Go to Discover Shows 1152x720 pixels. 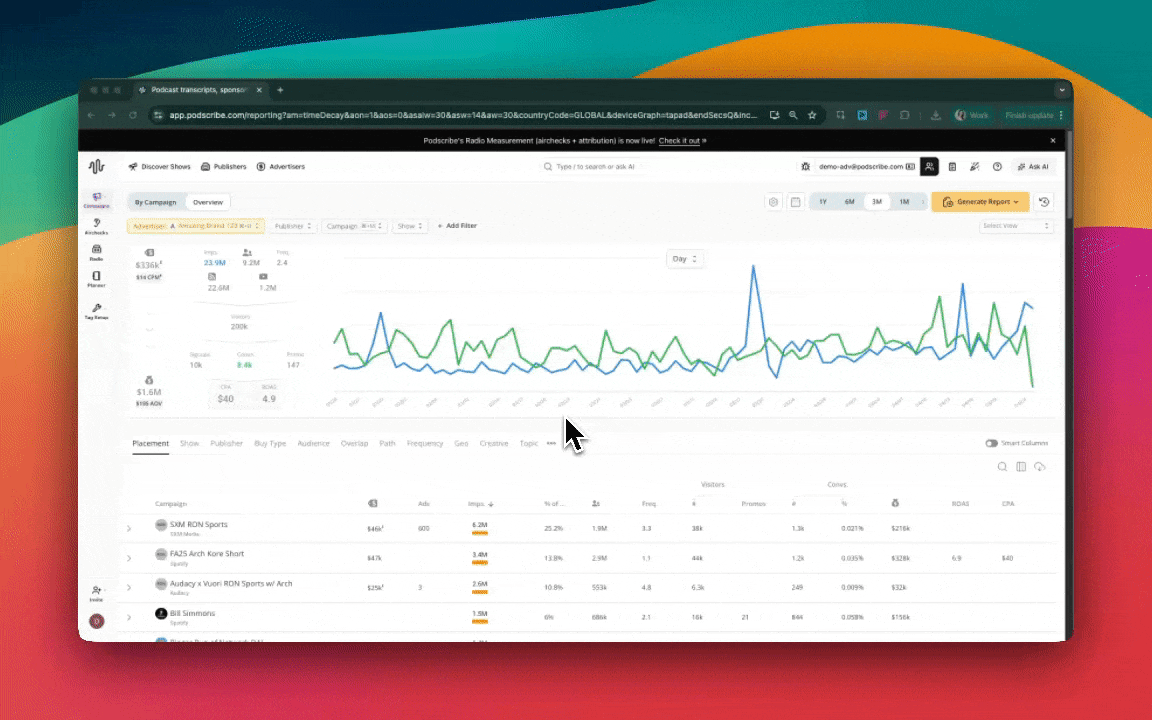(159, 167)
